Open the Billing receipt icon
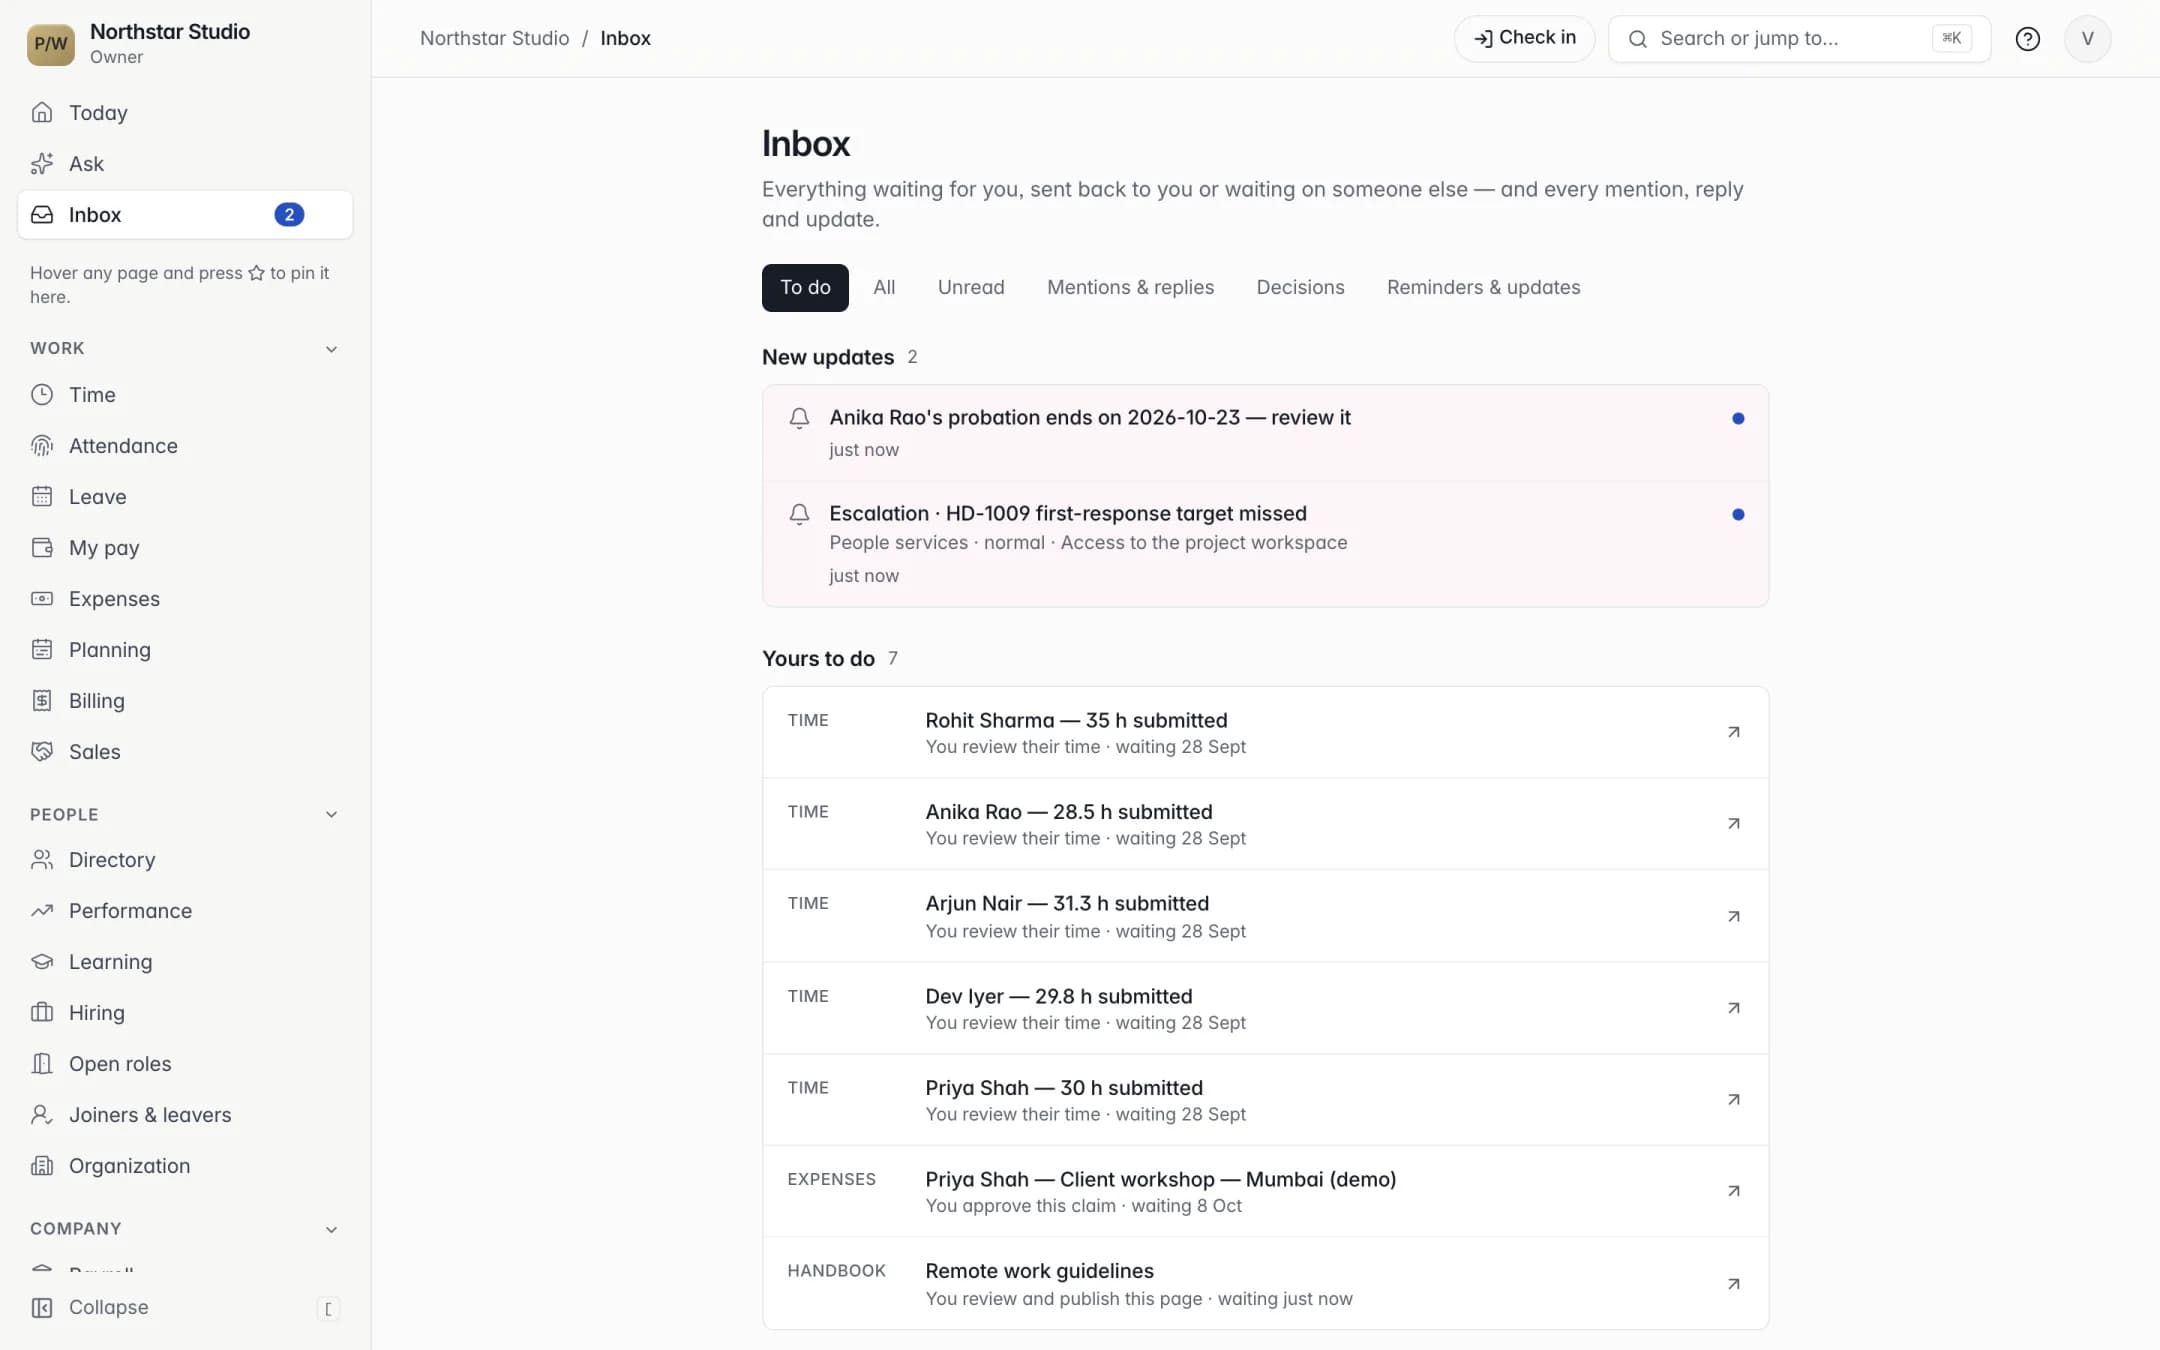 (x=42, y=700)
